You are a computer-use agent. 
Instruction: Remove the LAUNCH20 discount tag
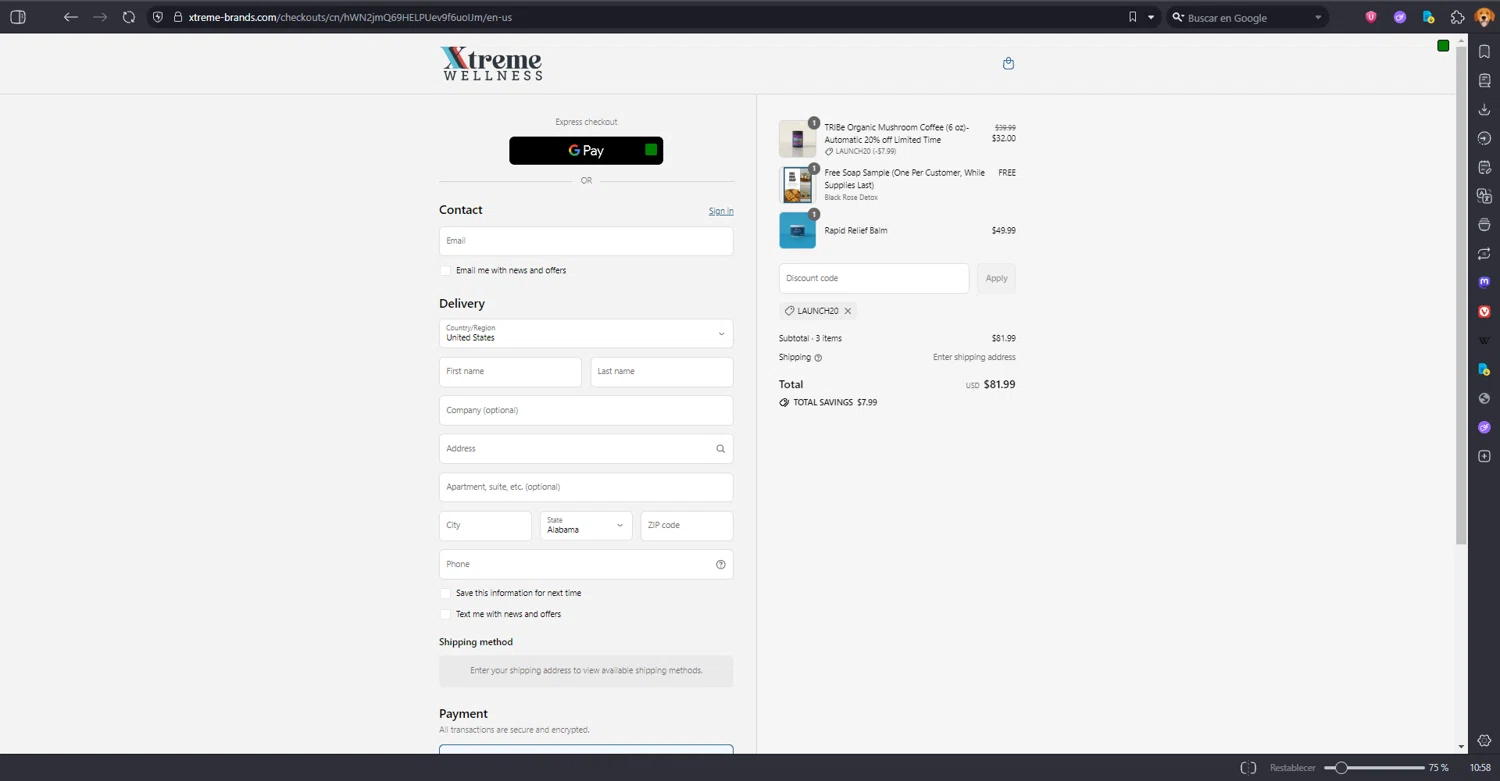pyautogui.click(x=848, y=311)
